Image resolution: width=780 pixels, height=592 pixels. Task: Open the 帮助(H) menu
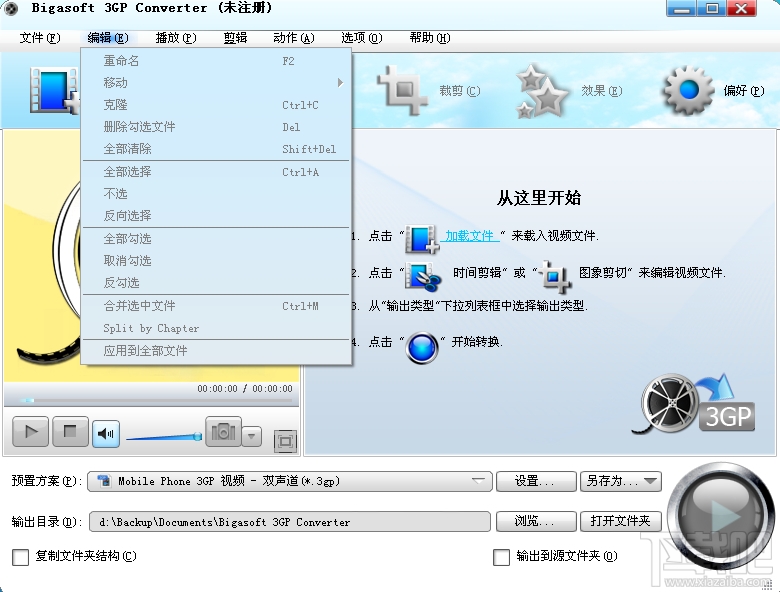(x=430, y=38)
